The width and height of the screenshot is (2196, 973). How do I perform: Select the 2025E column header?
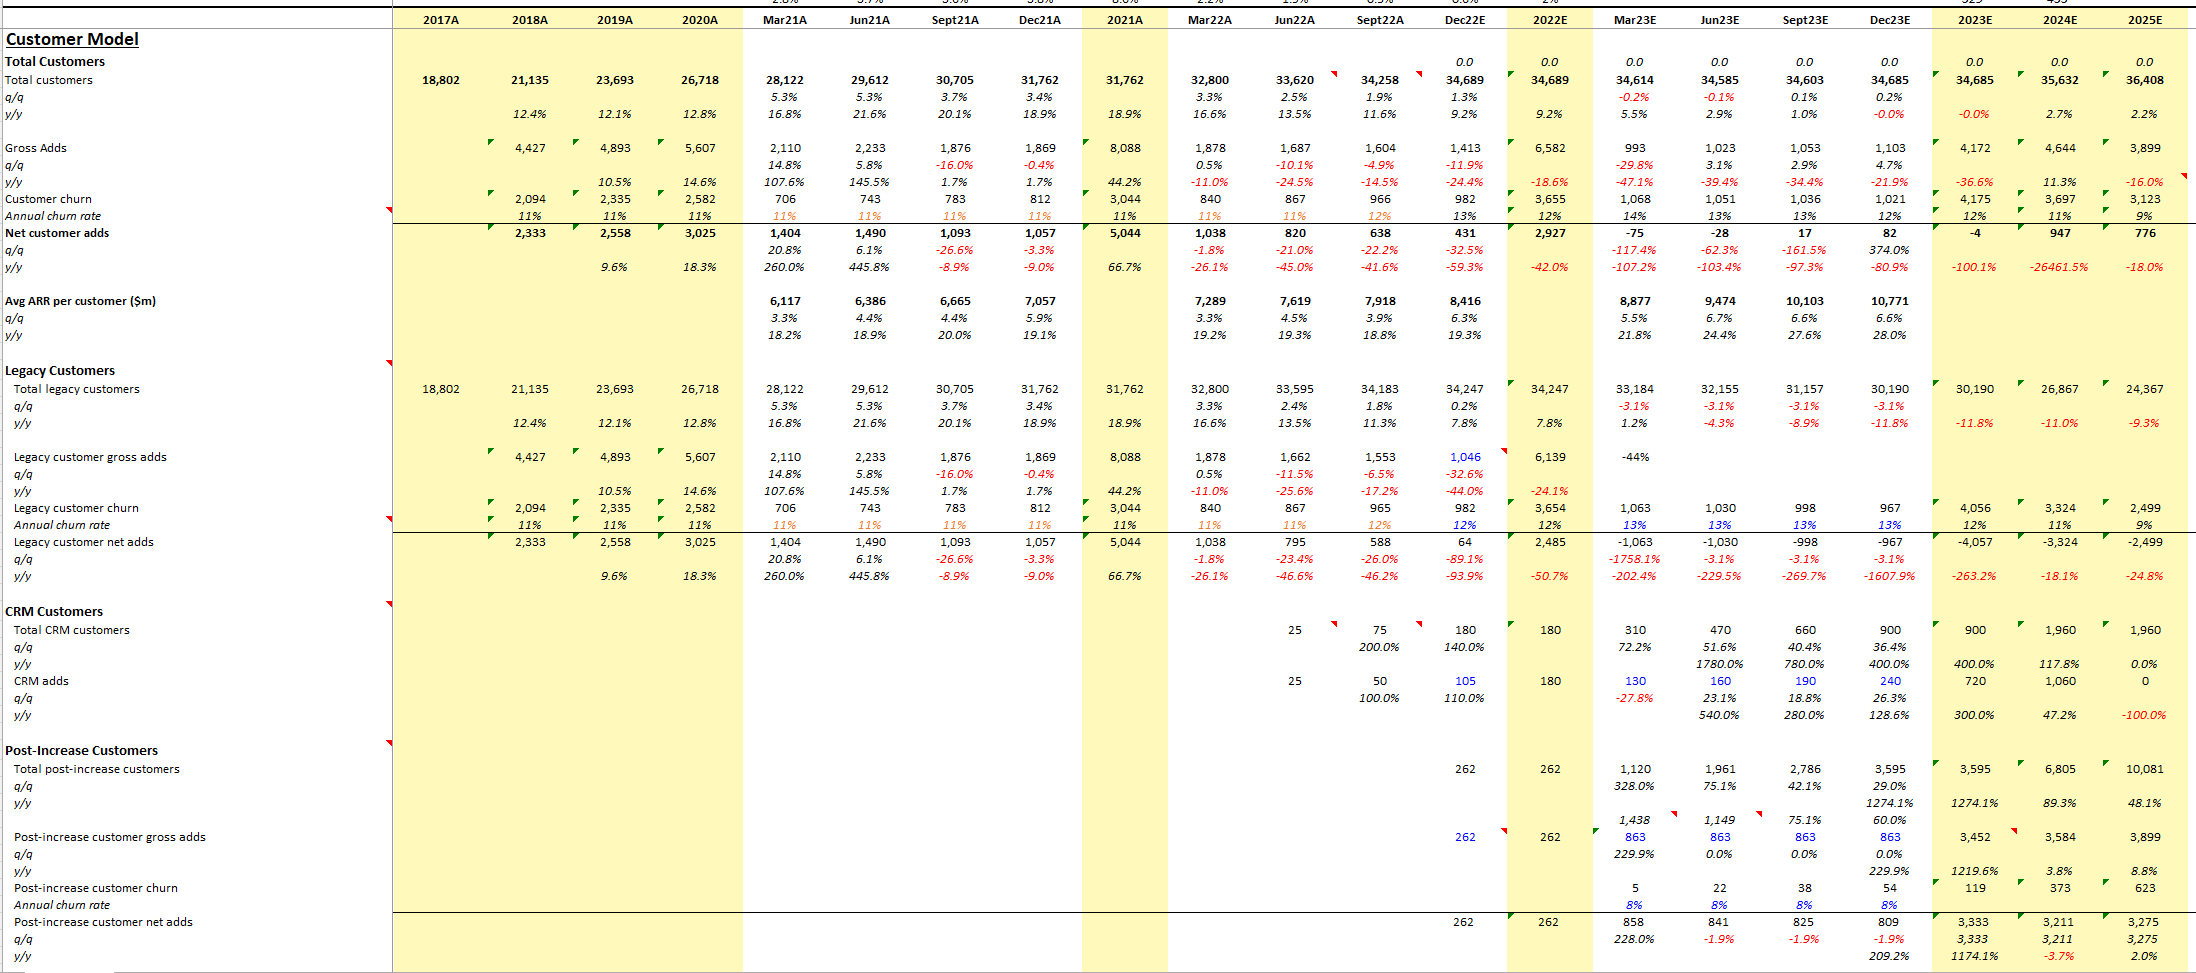(x=2145, y=20)
